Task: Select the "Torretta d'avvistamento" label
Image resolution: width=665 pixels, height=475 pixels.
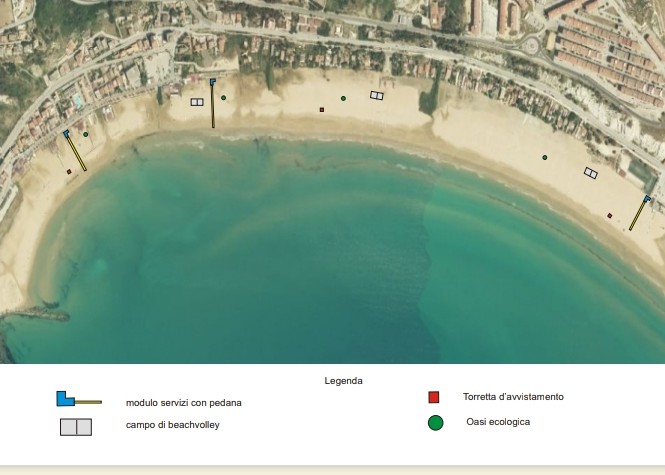Action: point(513,397)
